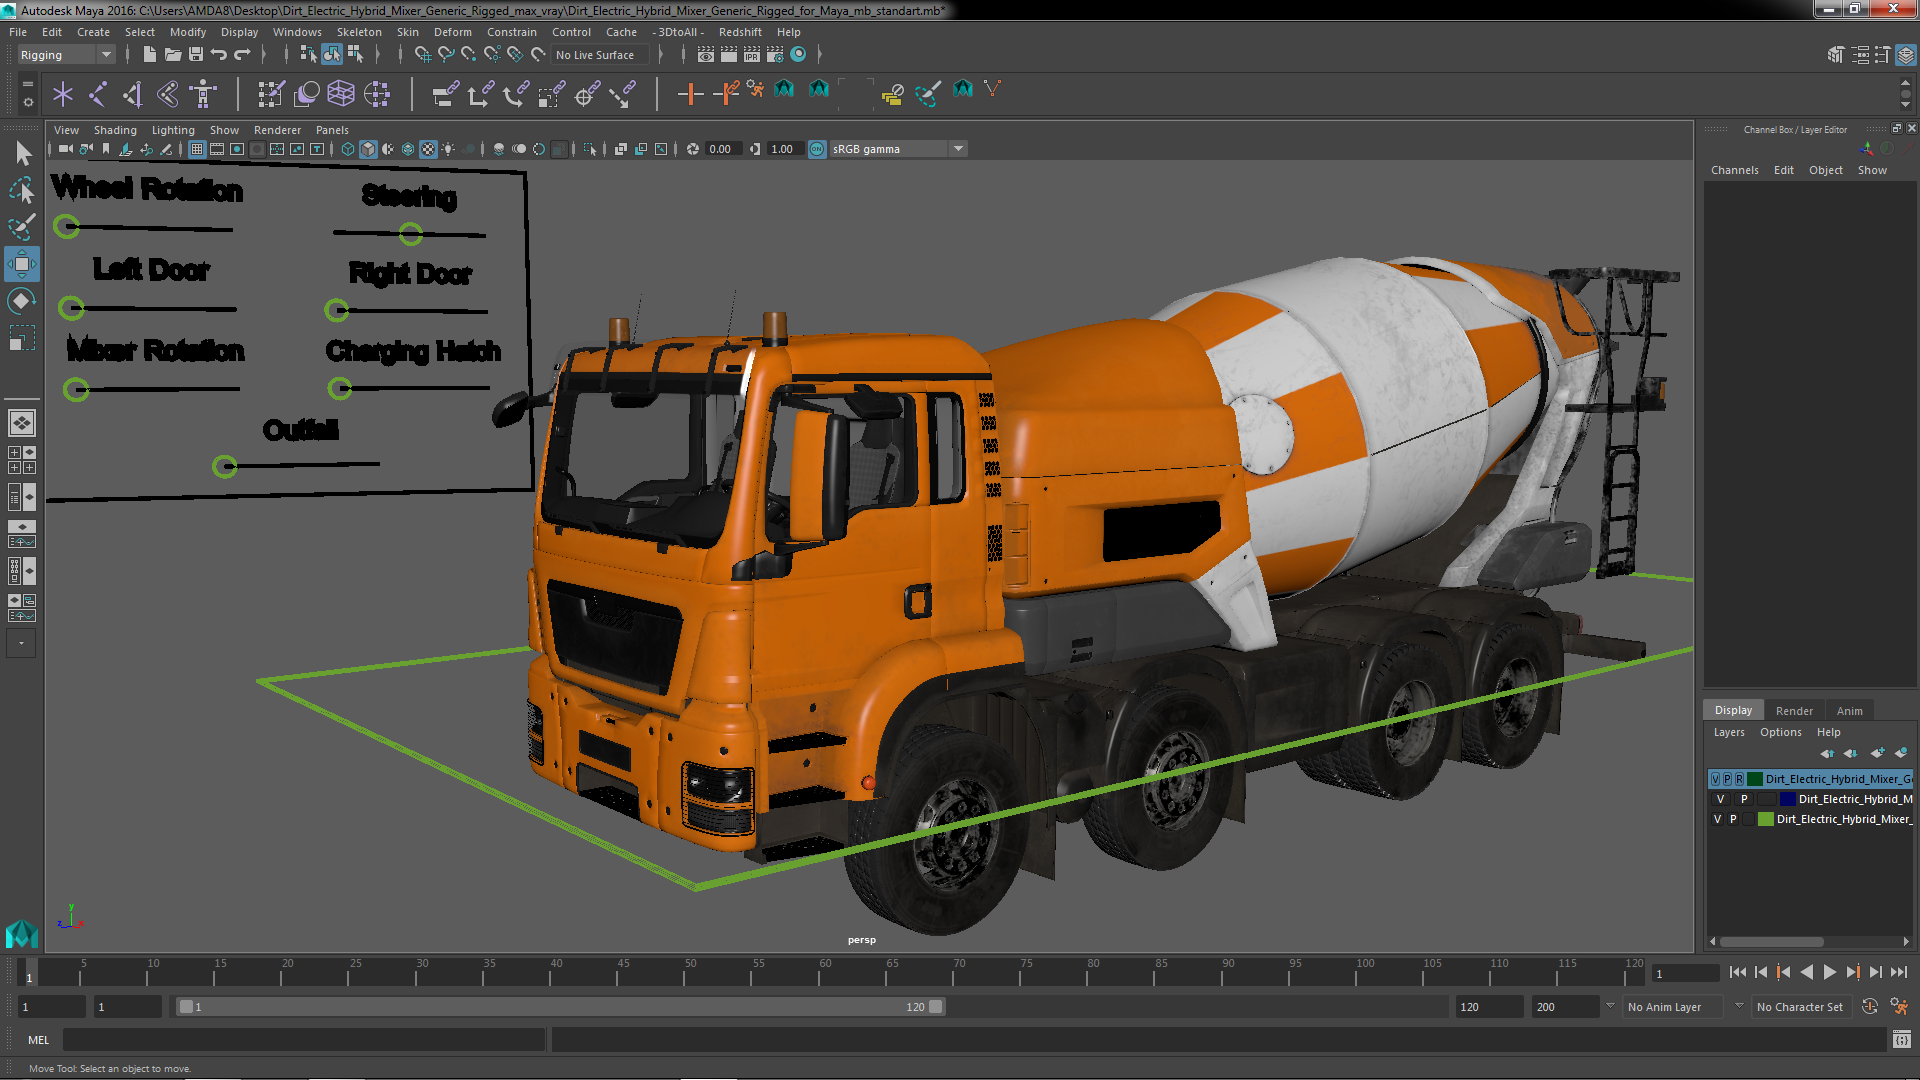1920x1080 pixels.
Task: Play the animation forwards
Action: pyautogui.click(x=1829, y=972)
